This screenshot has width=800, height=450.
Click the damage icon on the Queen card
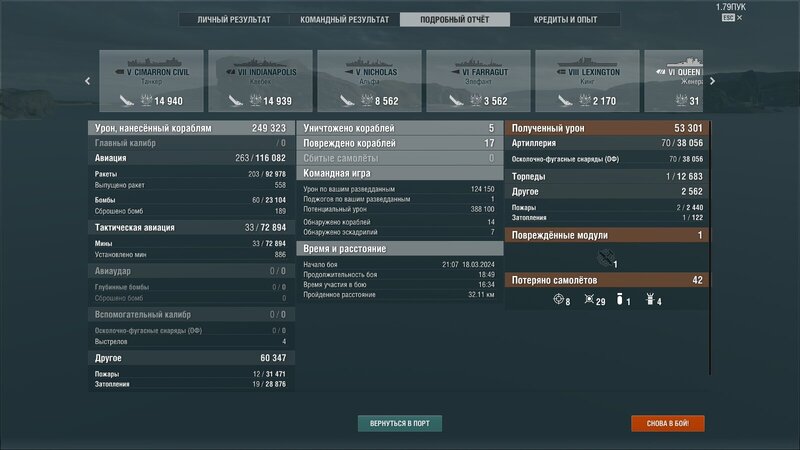coord(681,101)
